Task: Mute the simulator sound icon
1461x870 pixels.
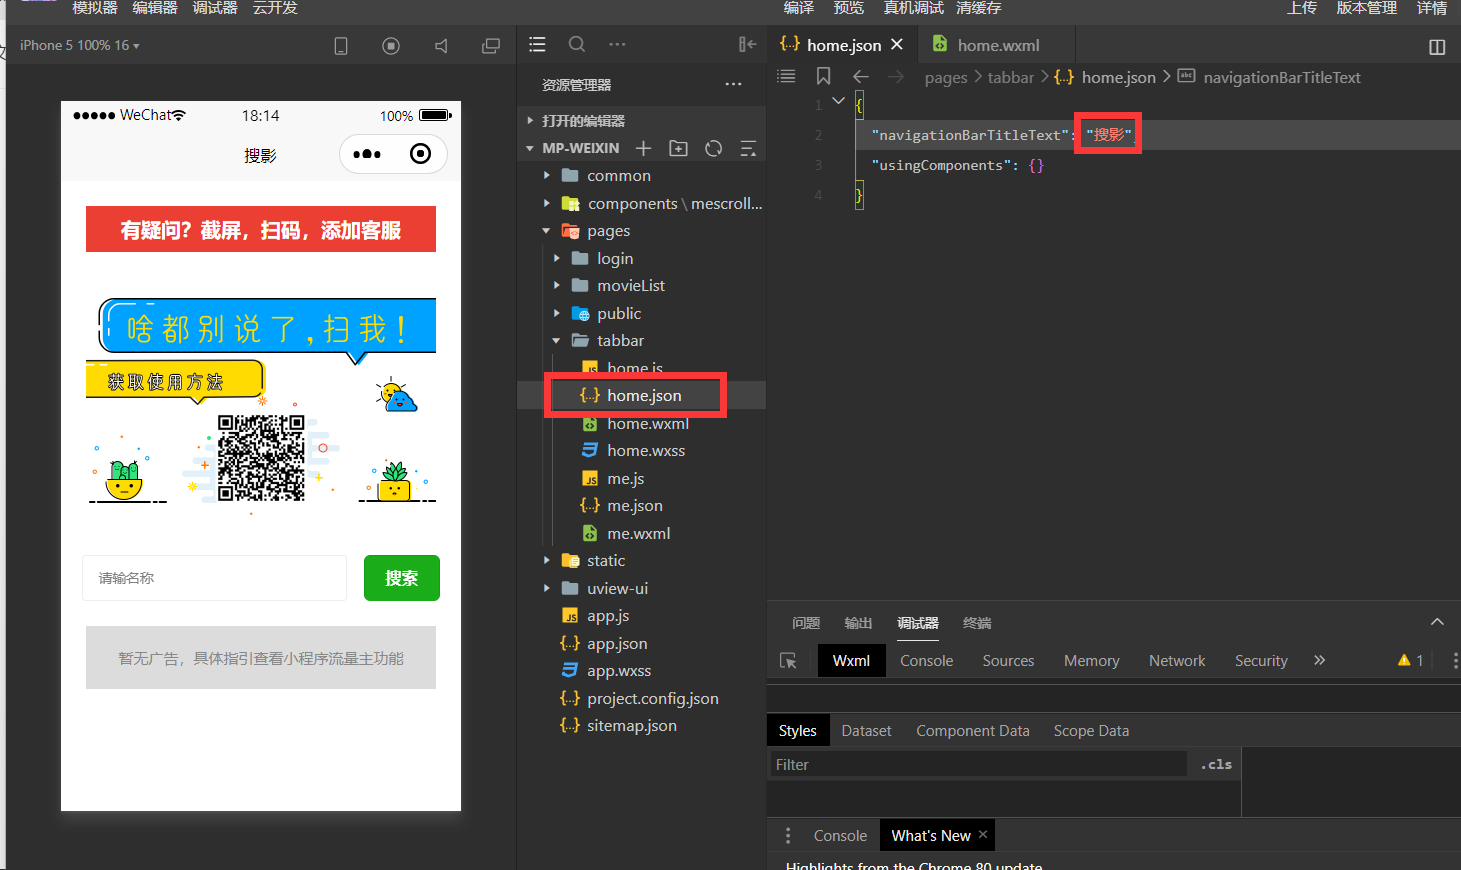Action: tap(441, 46)
